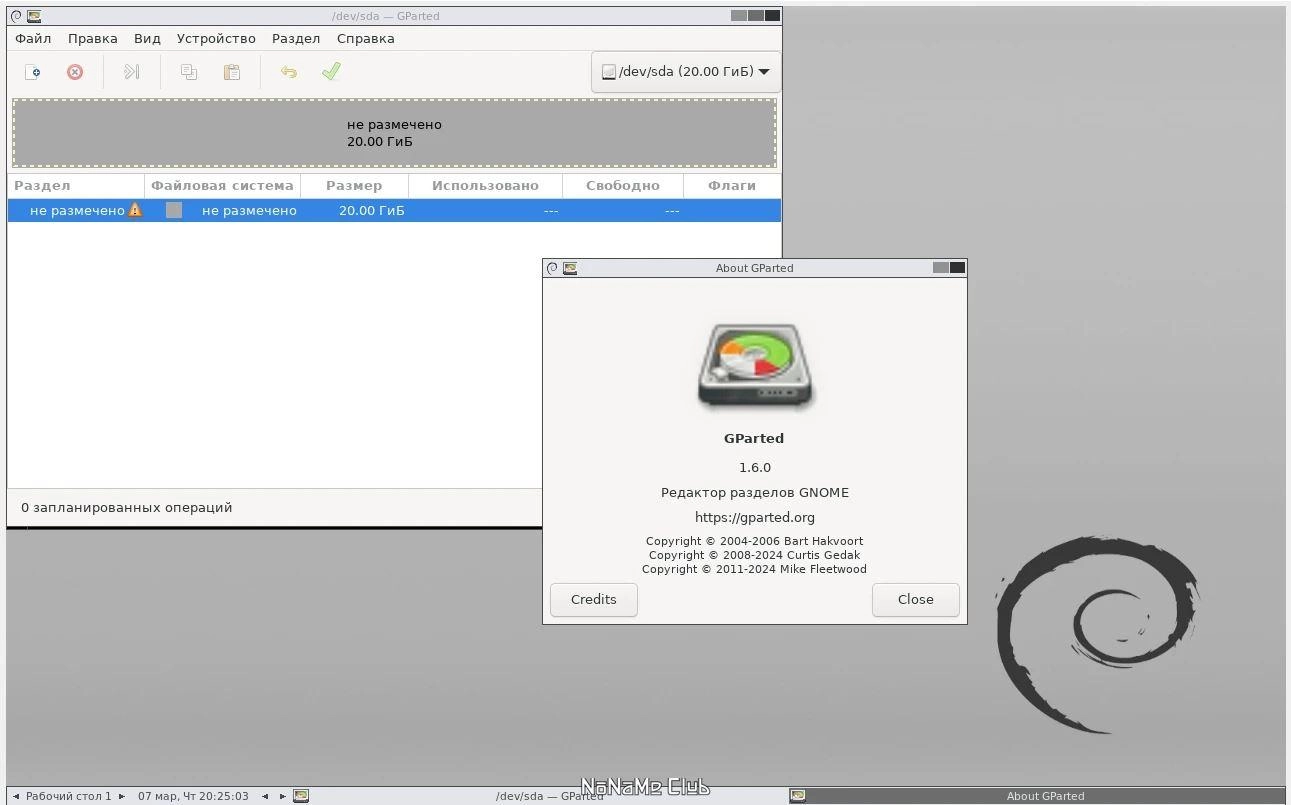Viewport: 1291px width, 805px height.
Task: Click the Размер column header
Action: [354, 186]
